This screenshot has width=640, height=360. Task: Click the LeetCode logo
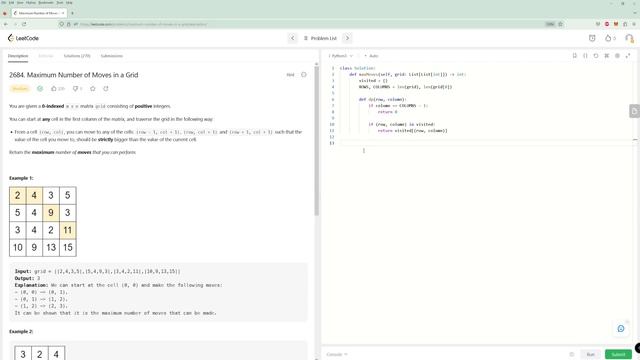(x=23, y=38)
